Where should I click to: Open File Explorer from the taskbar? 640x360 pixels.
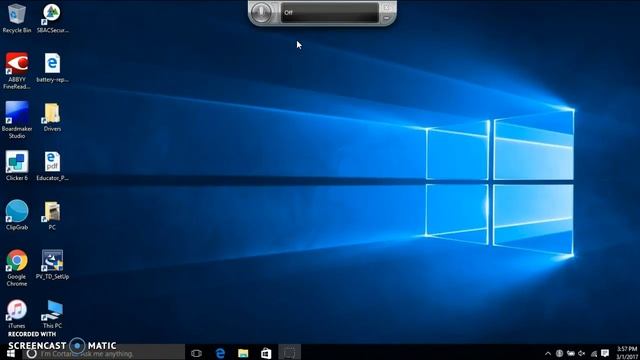pyautogui.click(x=243, y=353)
